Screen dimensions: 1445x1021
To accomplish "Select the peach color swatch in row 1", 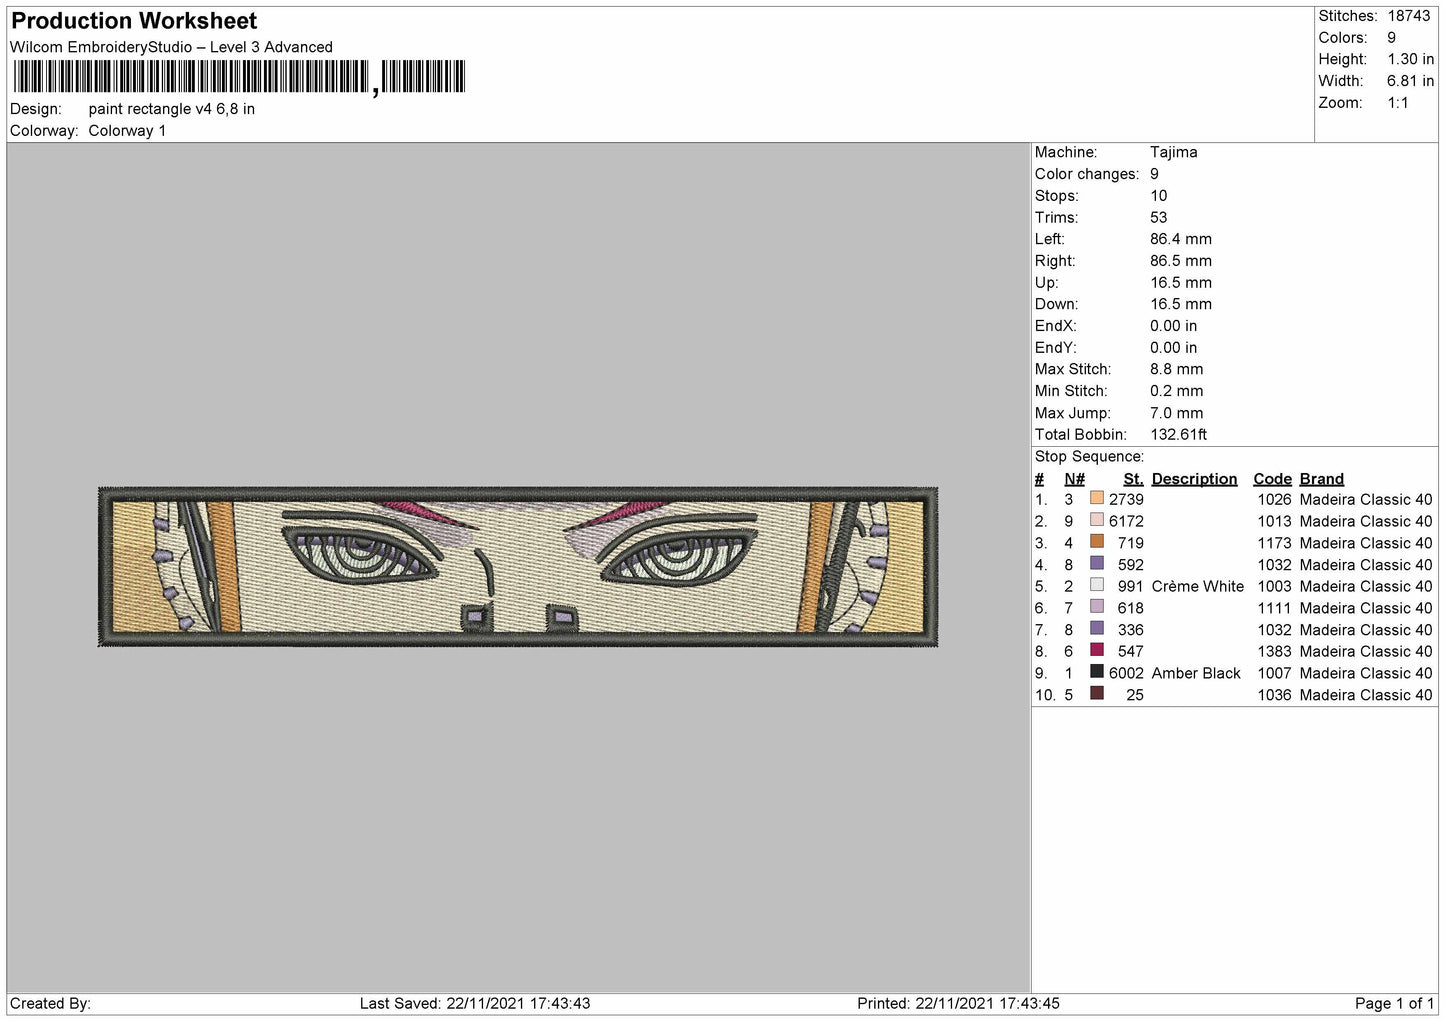I will tap(1097, 499).
